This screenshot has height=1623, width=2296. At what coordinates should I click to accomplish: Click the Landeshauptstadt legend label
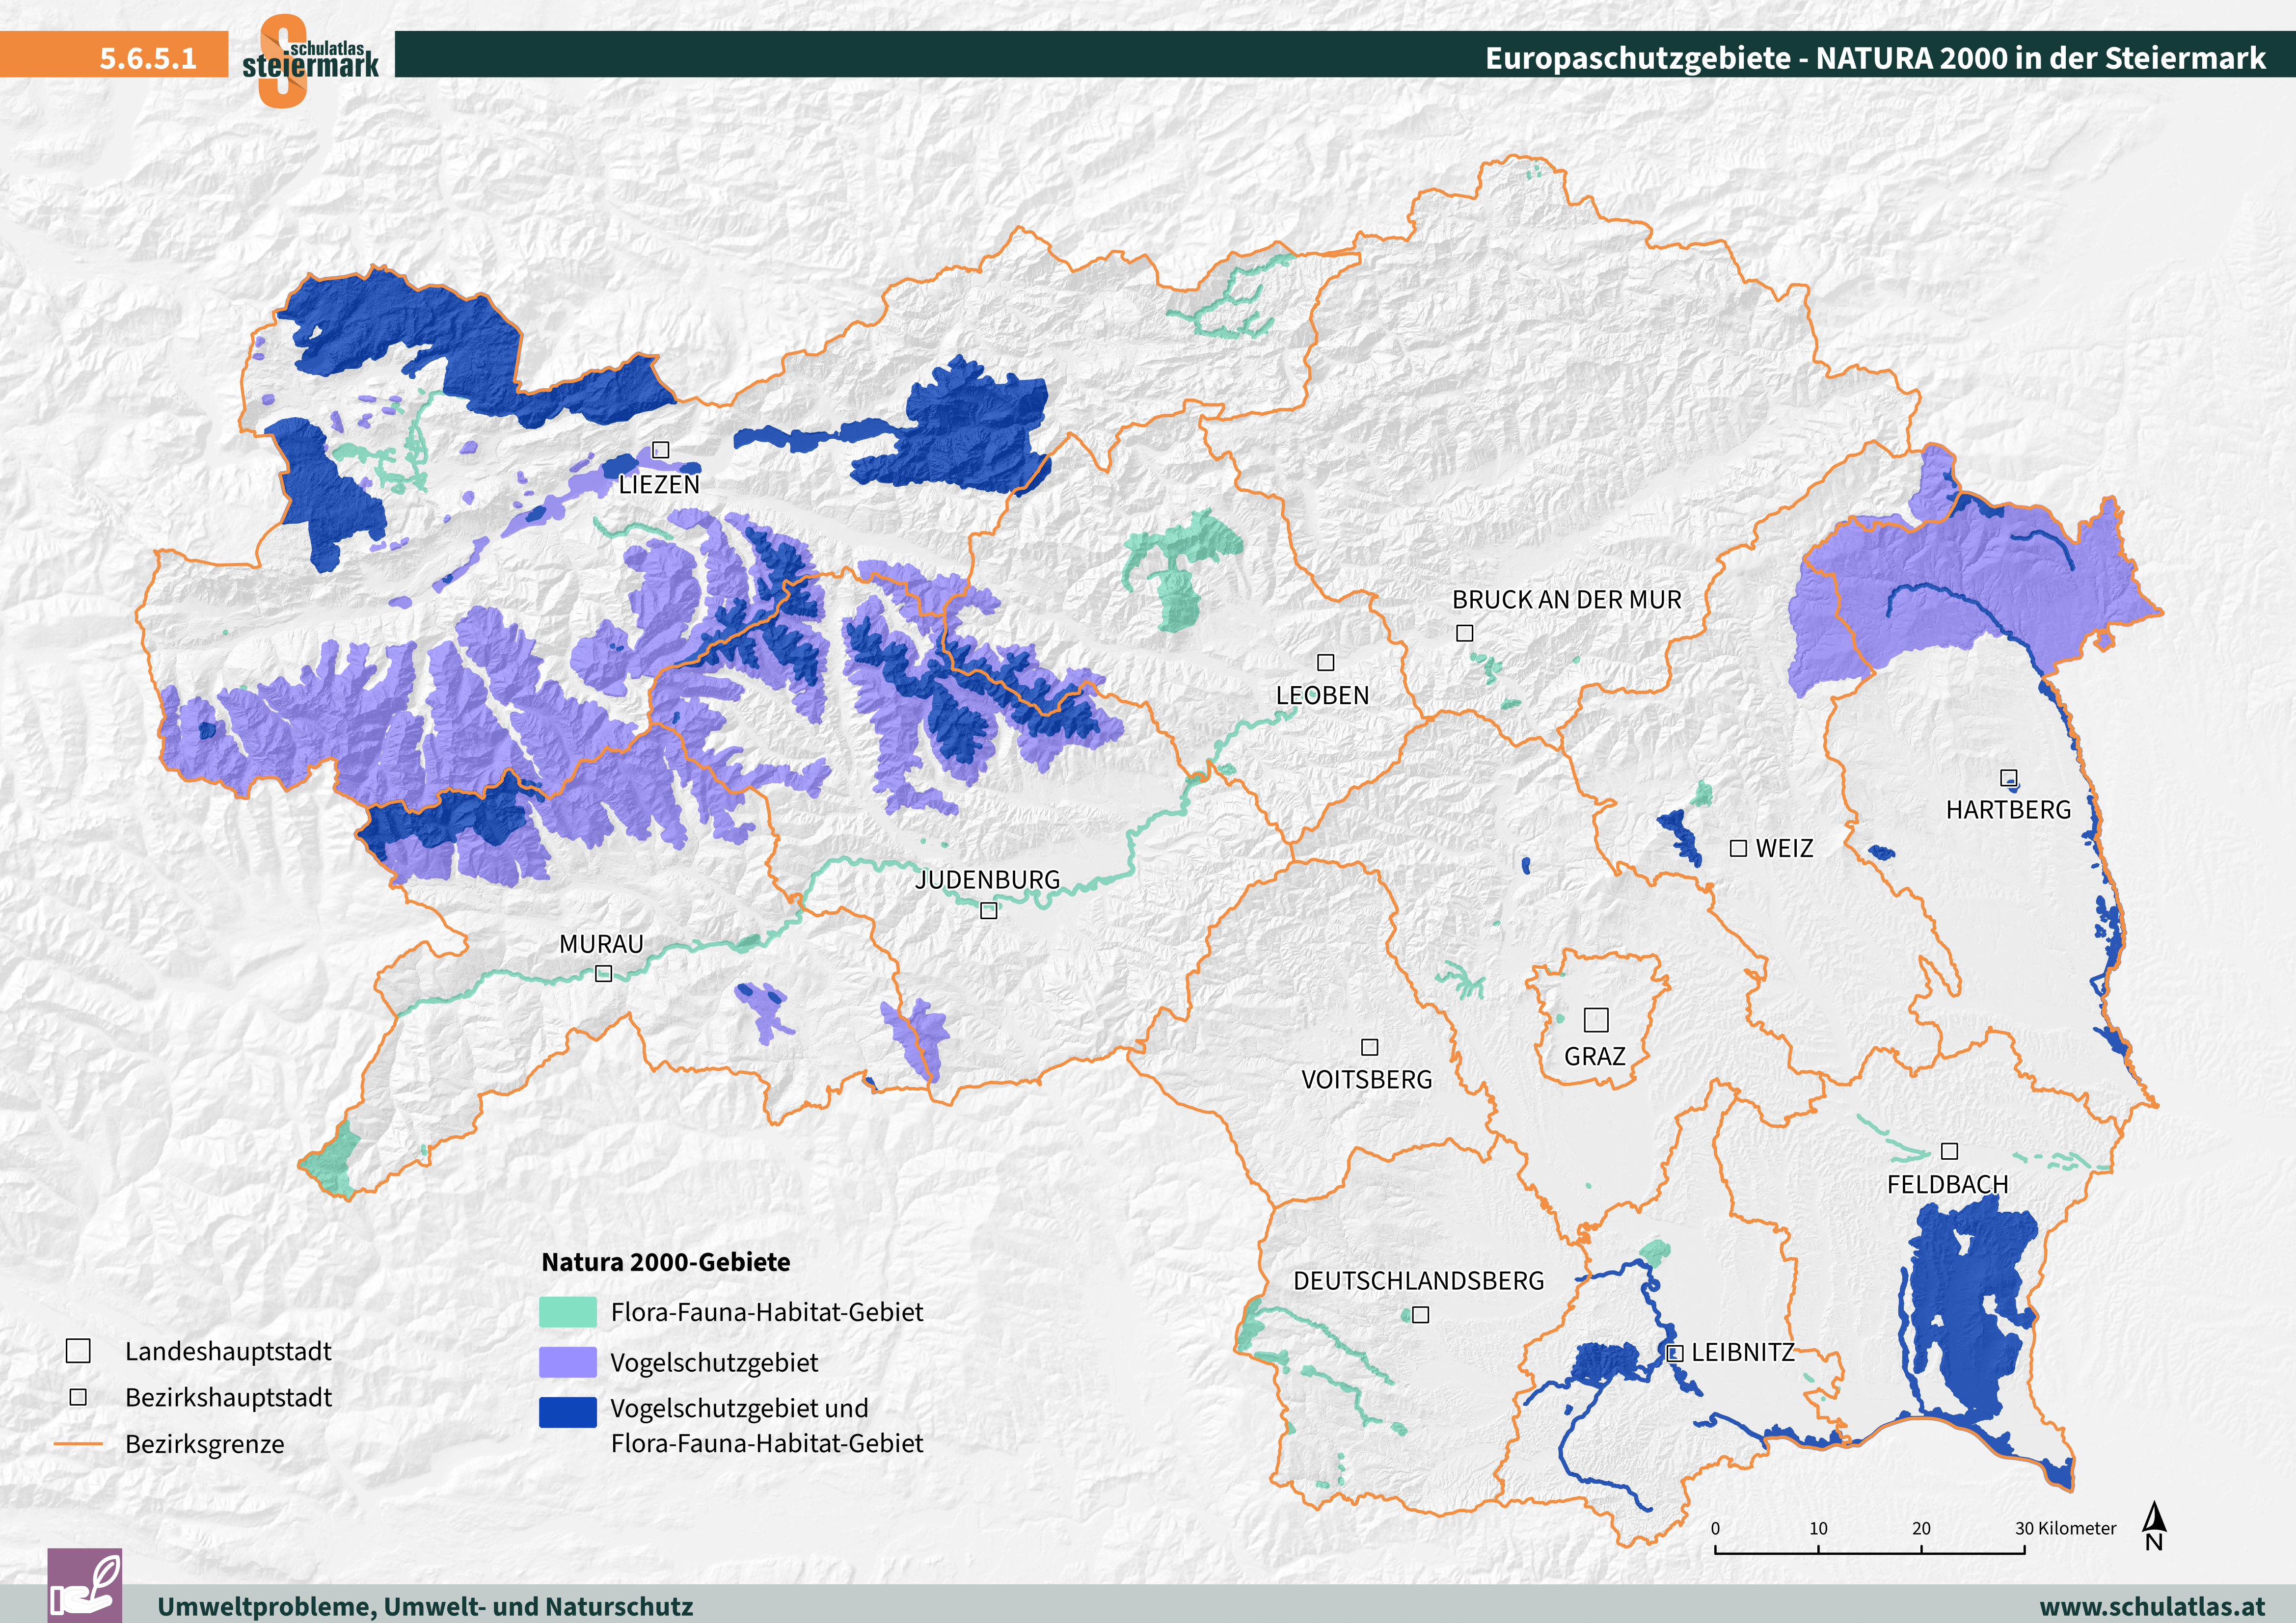228,1352
